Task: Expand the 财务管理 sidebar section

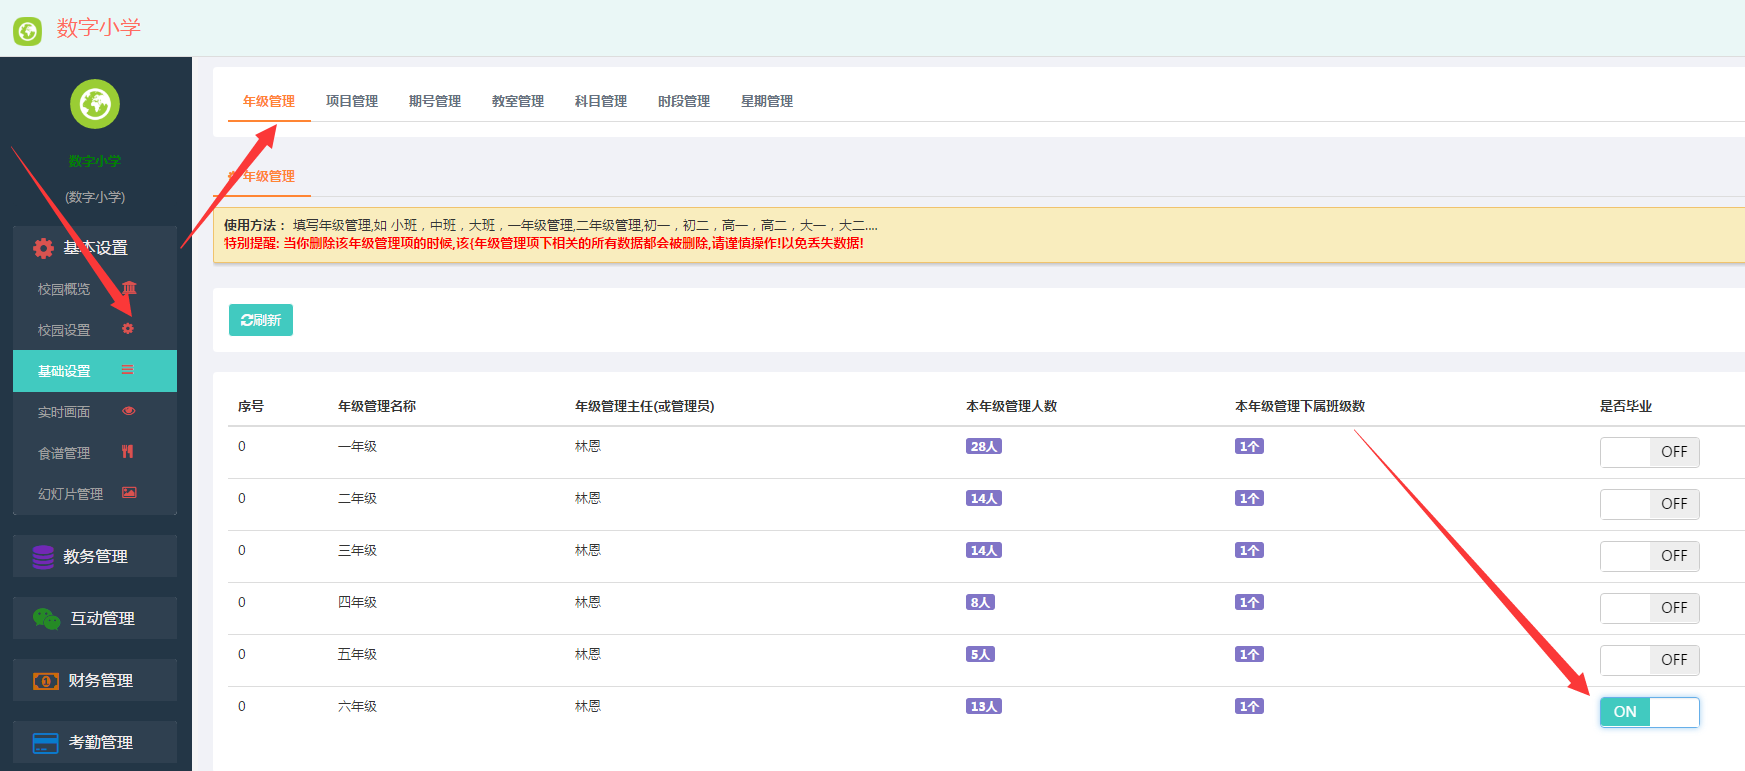Action: coord(95,680)
